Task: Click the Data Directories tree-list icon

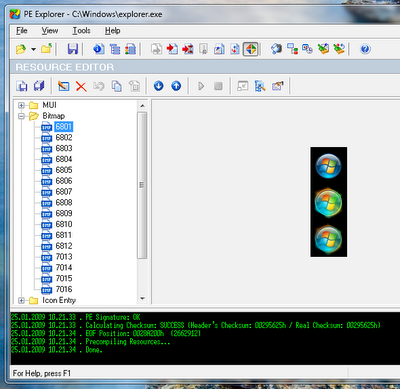Action: (x=115, y=49)
